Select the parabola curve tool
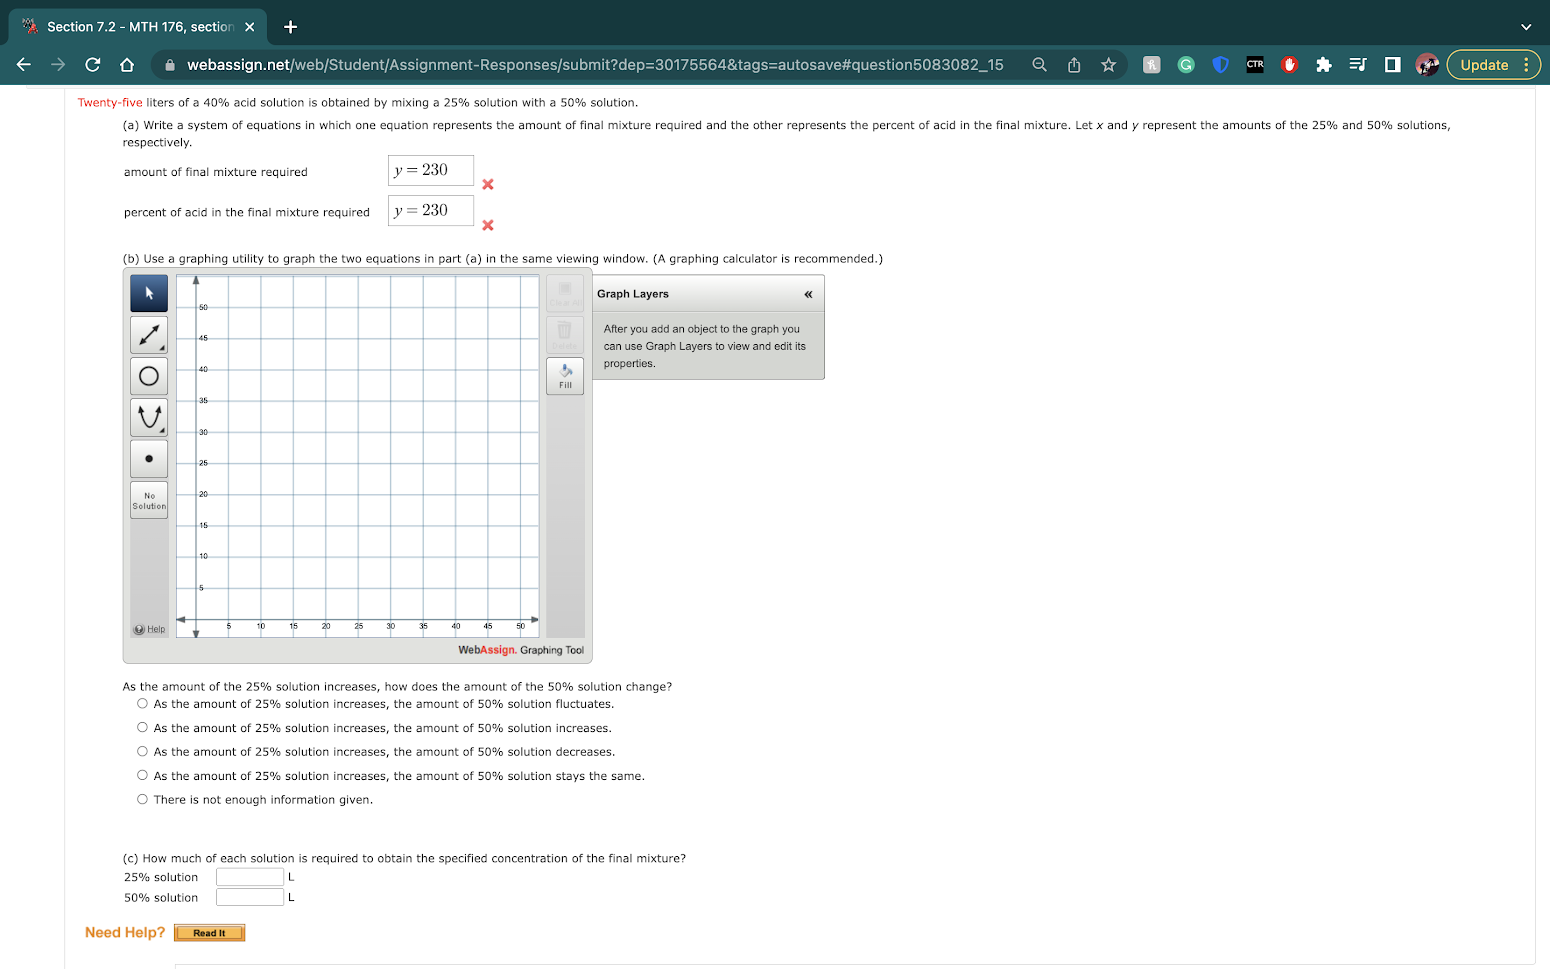The height and width of the screenshot is (969, 1550). [149, 417]
